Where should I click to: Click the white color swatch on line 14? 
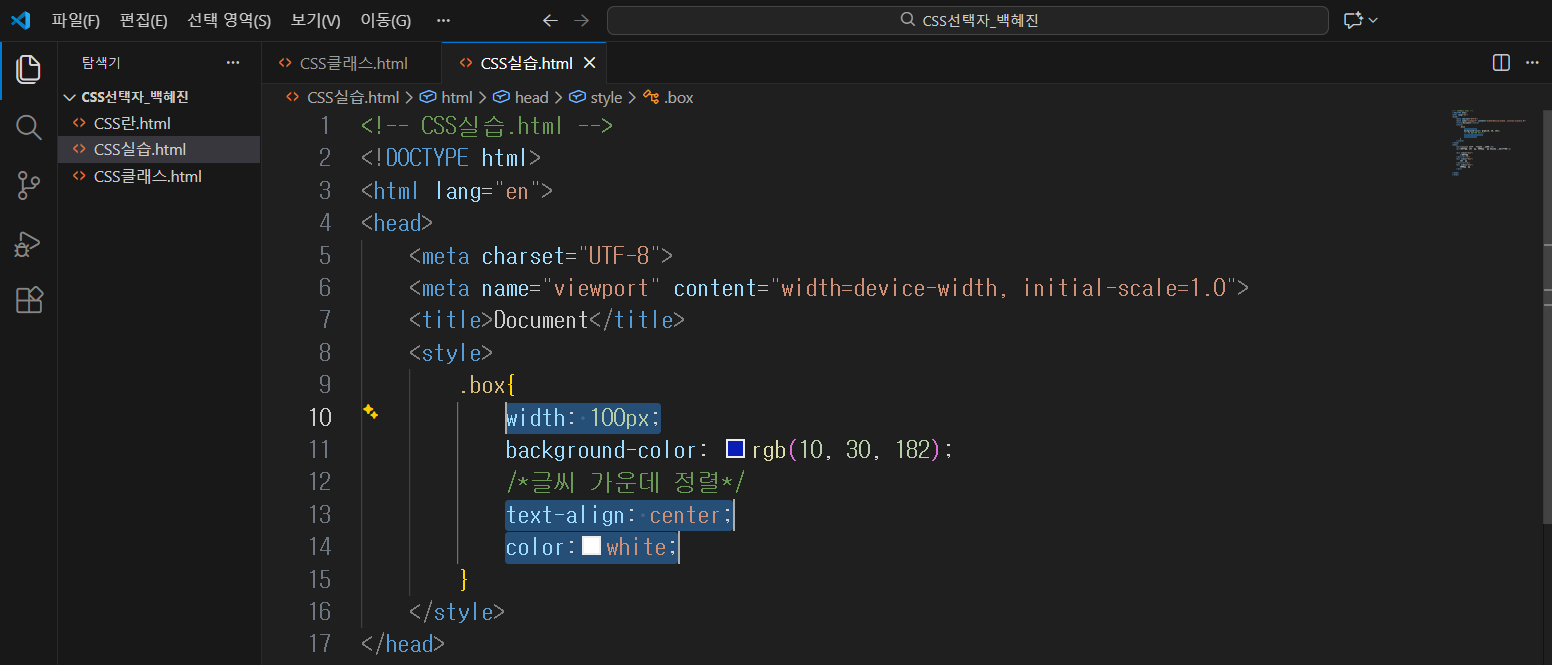pyautogui.click(x=591, y=546)
